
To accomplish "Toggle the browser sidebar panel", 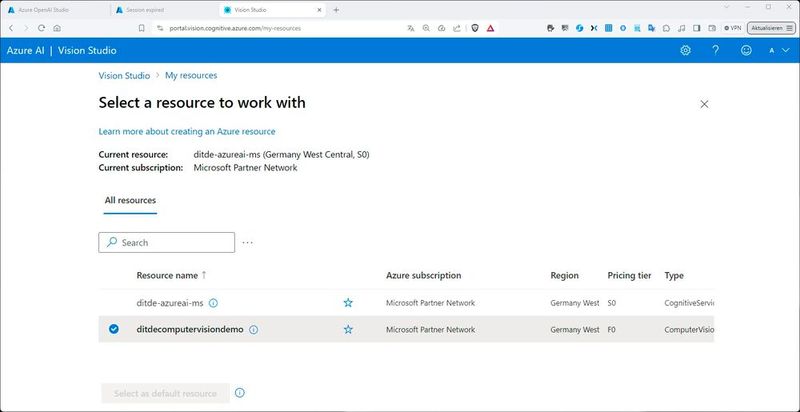I will pyautogui.click(x=697, y=29).
